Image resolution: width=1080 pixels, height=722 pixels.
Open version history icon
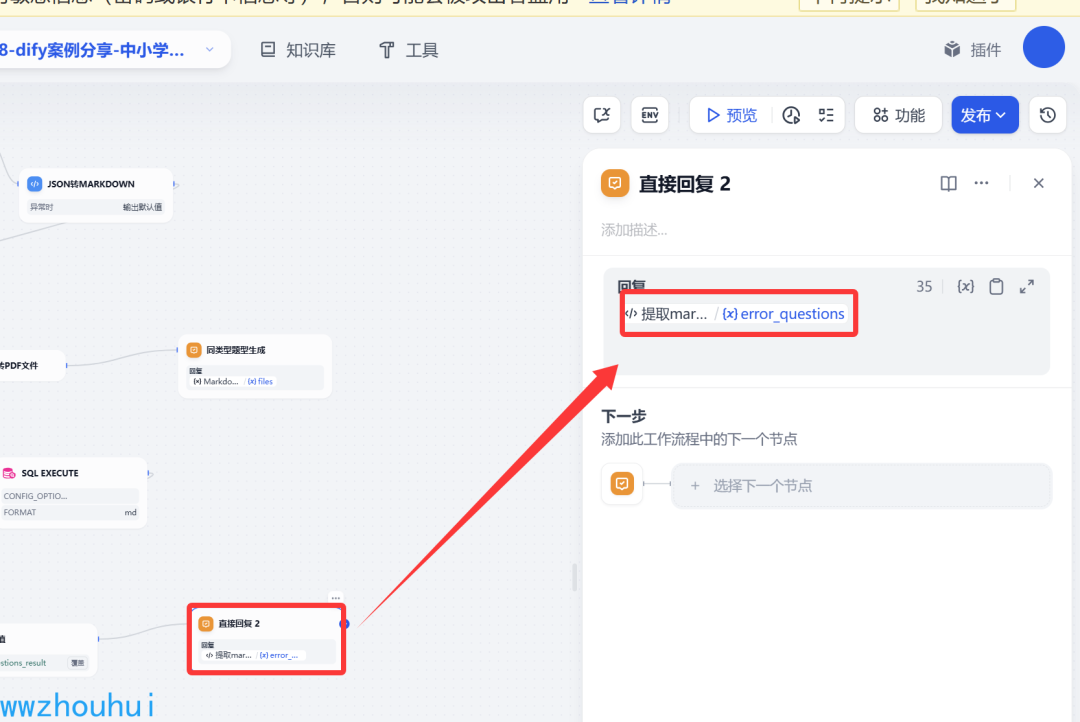1048,114
